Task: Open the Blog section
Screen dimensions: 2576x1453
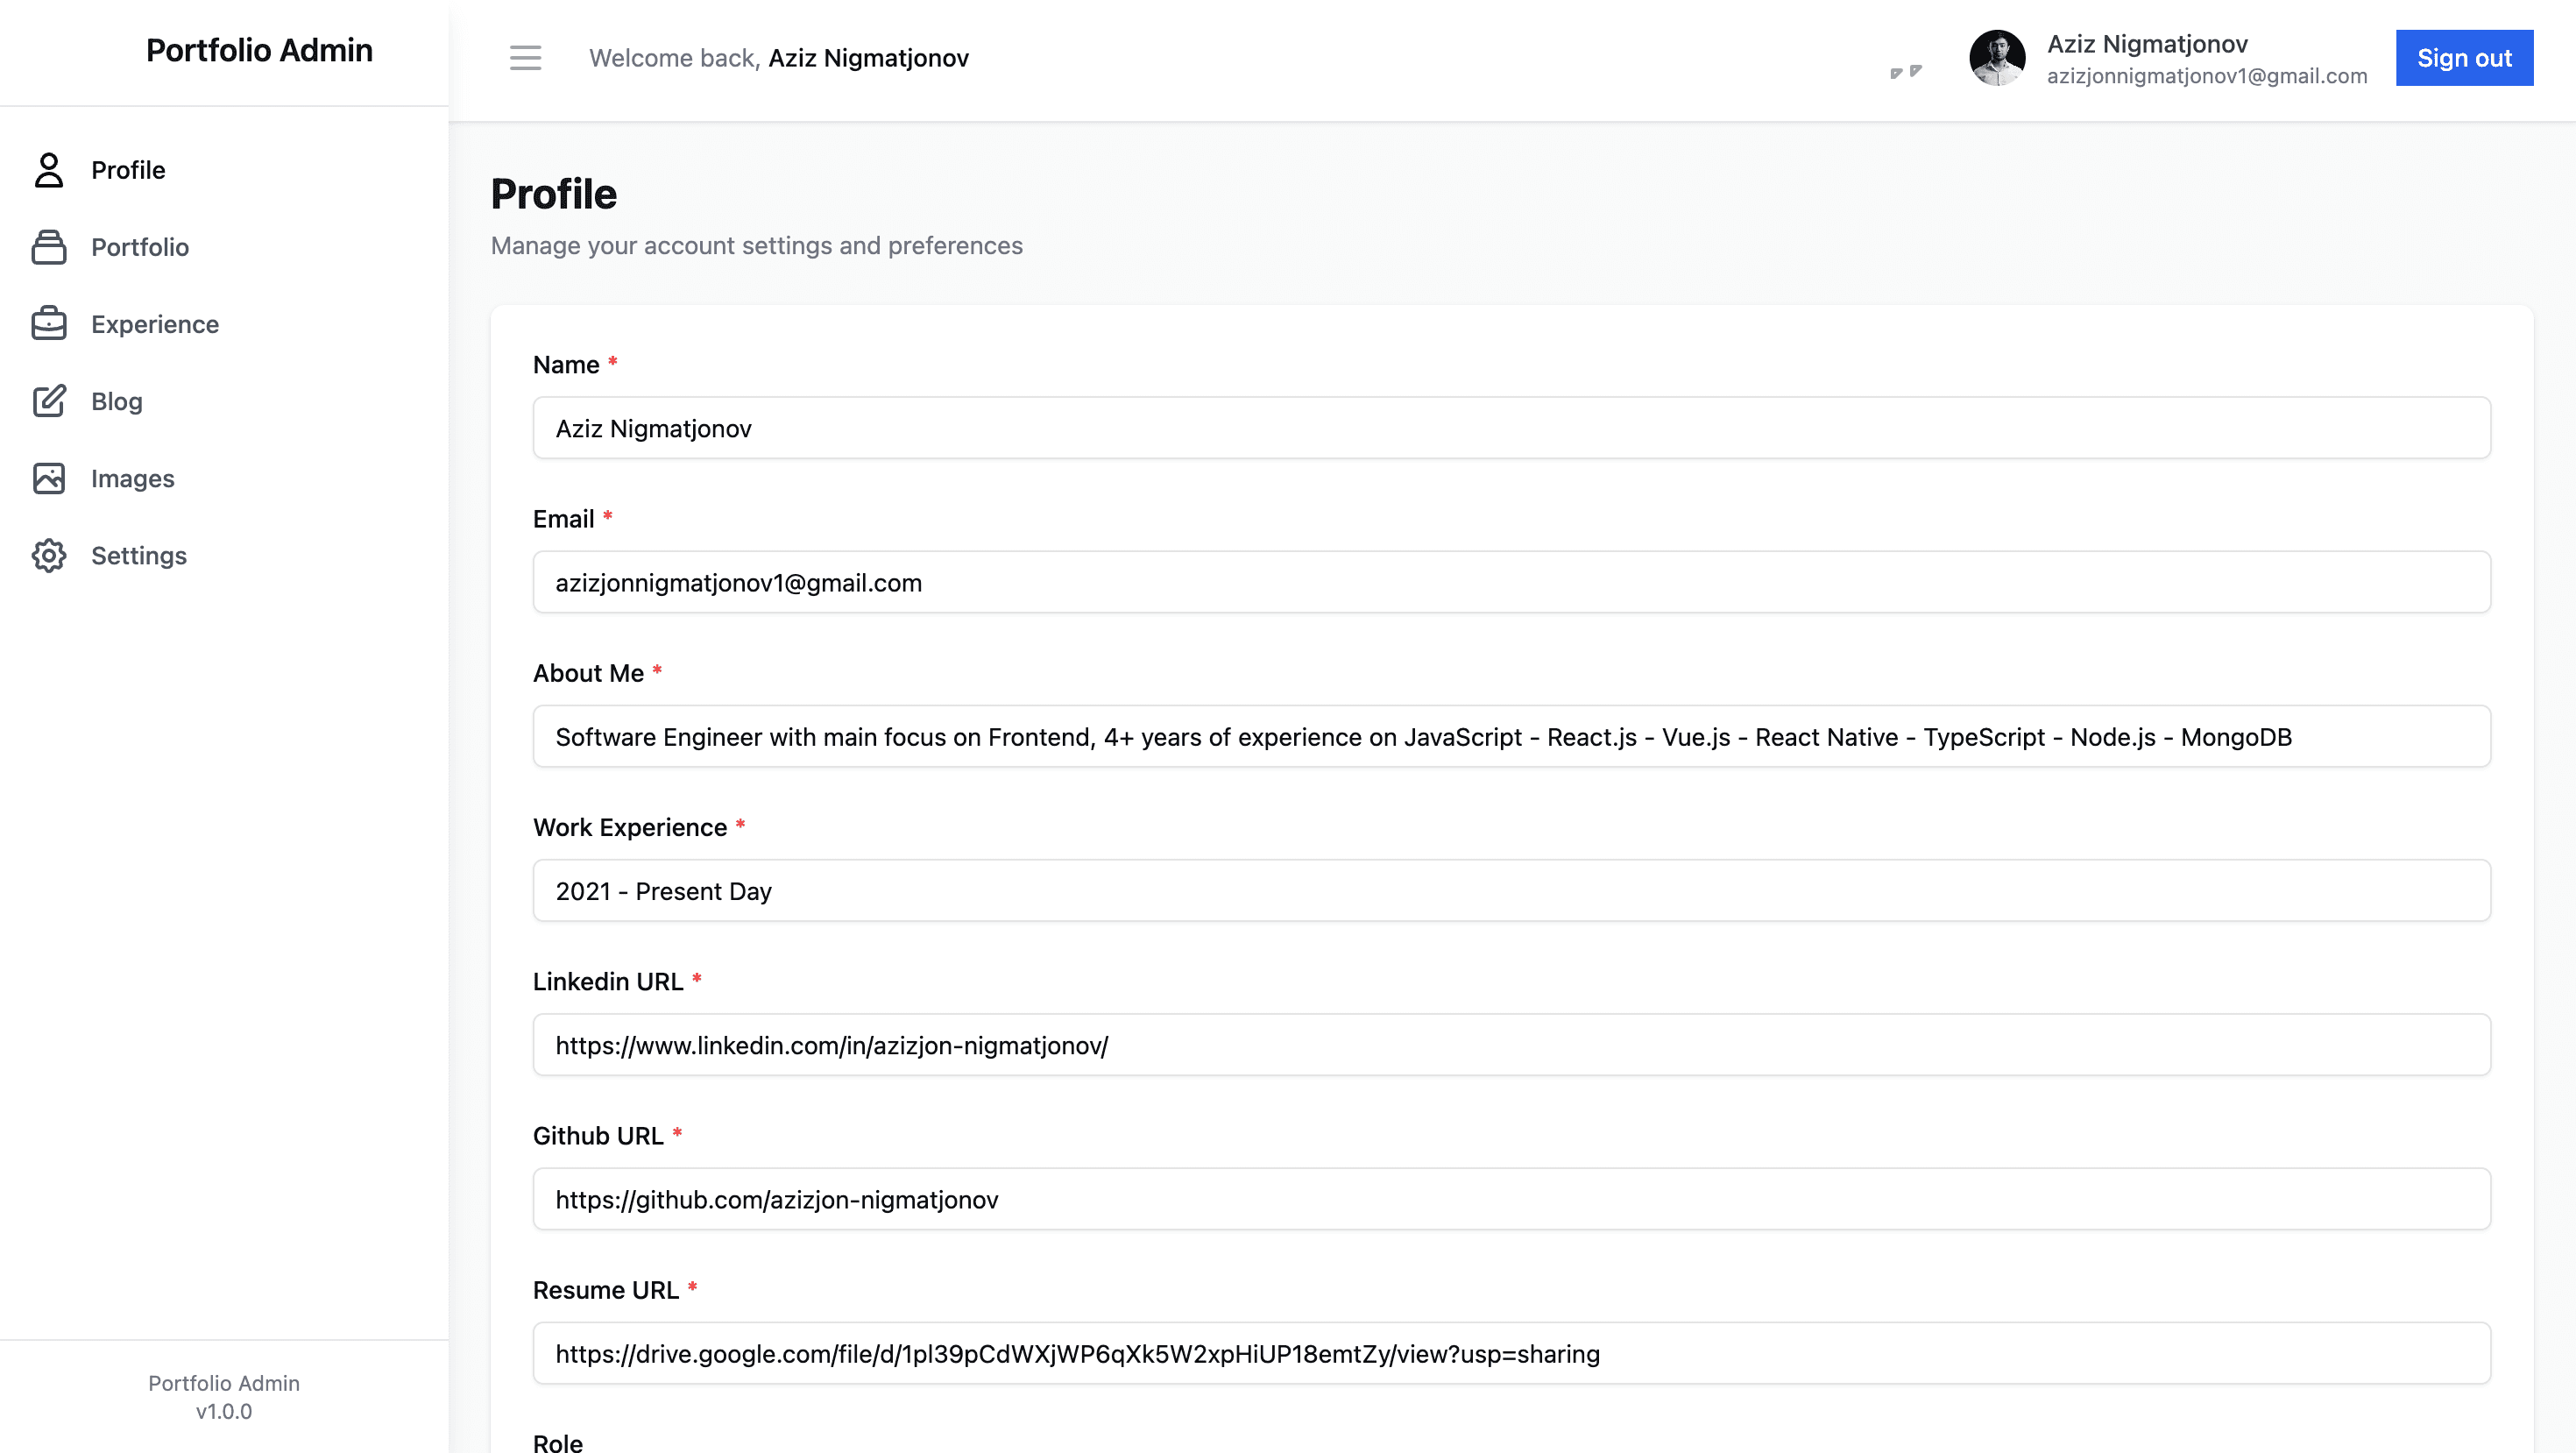Action: coord(117,401)
